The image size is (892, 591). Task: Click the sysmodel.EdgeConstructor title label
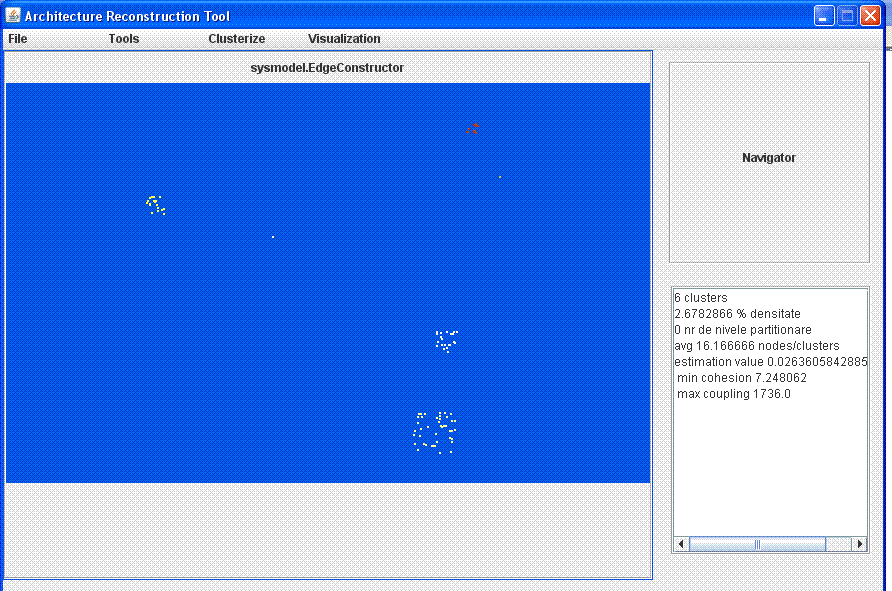[x=327, y=68]
